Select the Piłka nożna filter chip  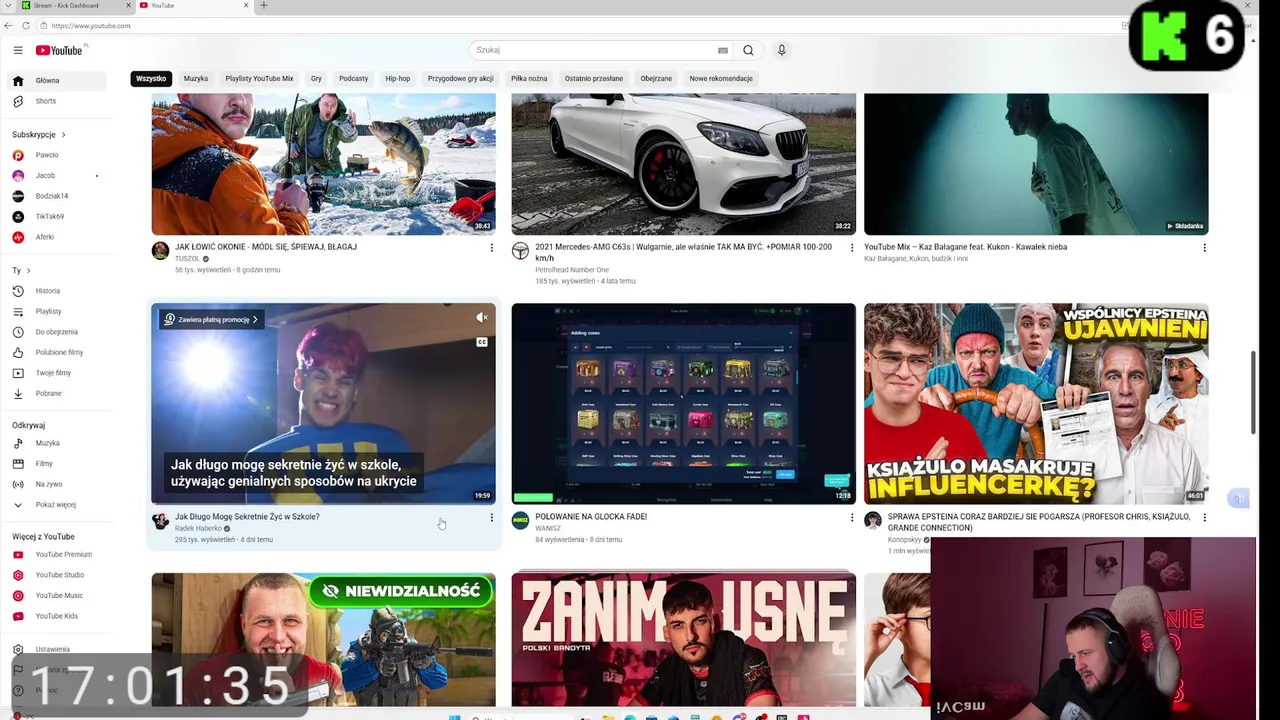[529, 78]
